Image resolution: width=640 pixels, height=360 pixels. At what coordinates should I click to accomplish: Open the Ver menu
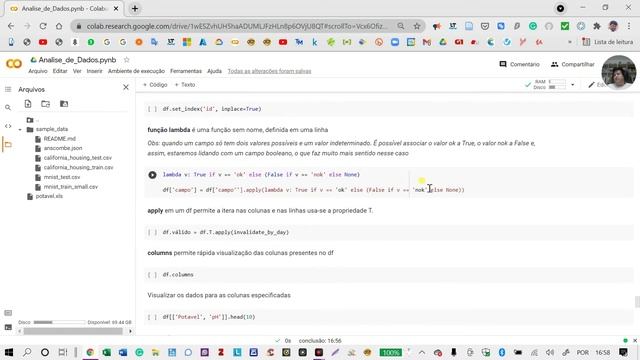77,71
